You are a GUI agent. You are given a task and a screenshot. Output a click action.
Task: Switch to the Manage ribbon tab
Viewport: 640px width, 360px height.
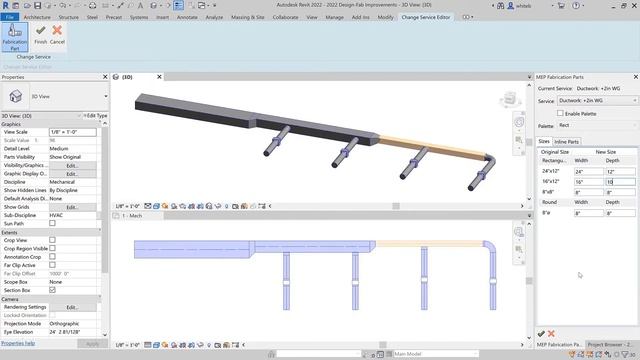pos(335,17)
